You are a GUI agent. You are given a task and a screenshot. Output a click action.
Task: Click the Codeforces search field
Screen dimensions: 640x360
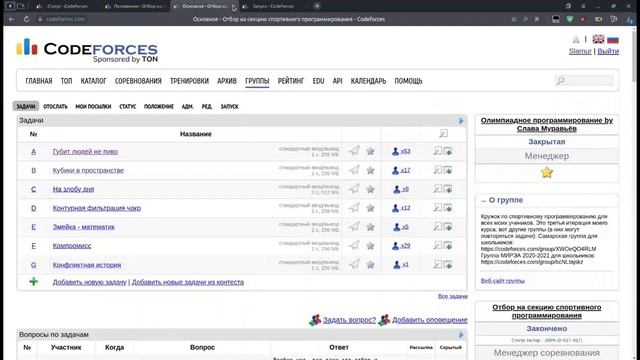coord(584,81)
